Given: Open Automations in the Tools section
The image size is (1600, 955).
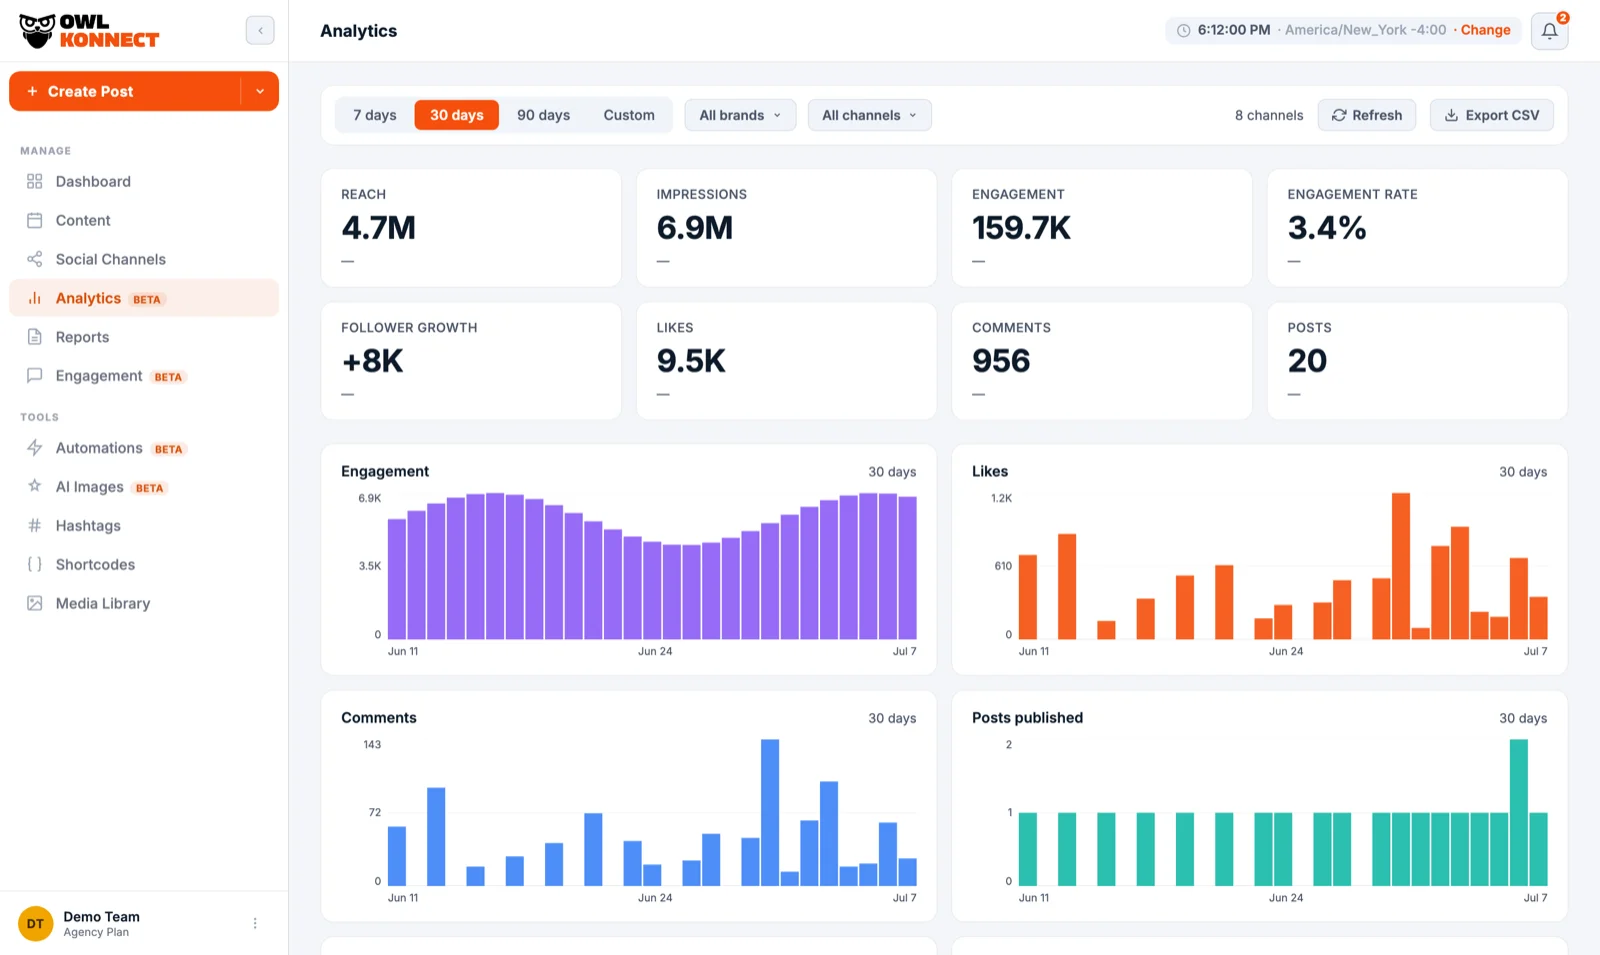Looking at the screenshot, I should (x=144, y=448).
